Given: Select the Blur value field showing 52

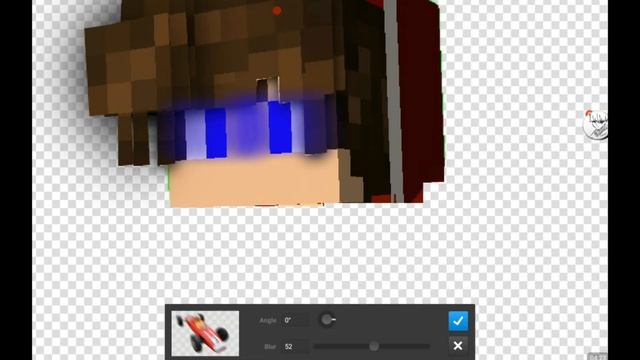Looking at the screenshot, I should pyautogui.click(x=296, y=347).
